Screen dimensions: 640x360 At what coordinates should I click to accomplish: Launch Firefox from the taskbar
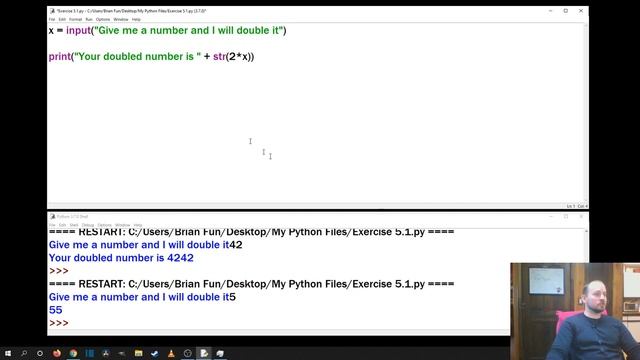pyautogui.click(x=57, y=353)
